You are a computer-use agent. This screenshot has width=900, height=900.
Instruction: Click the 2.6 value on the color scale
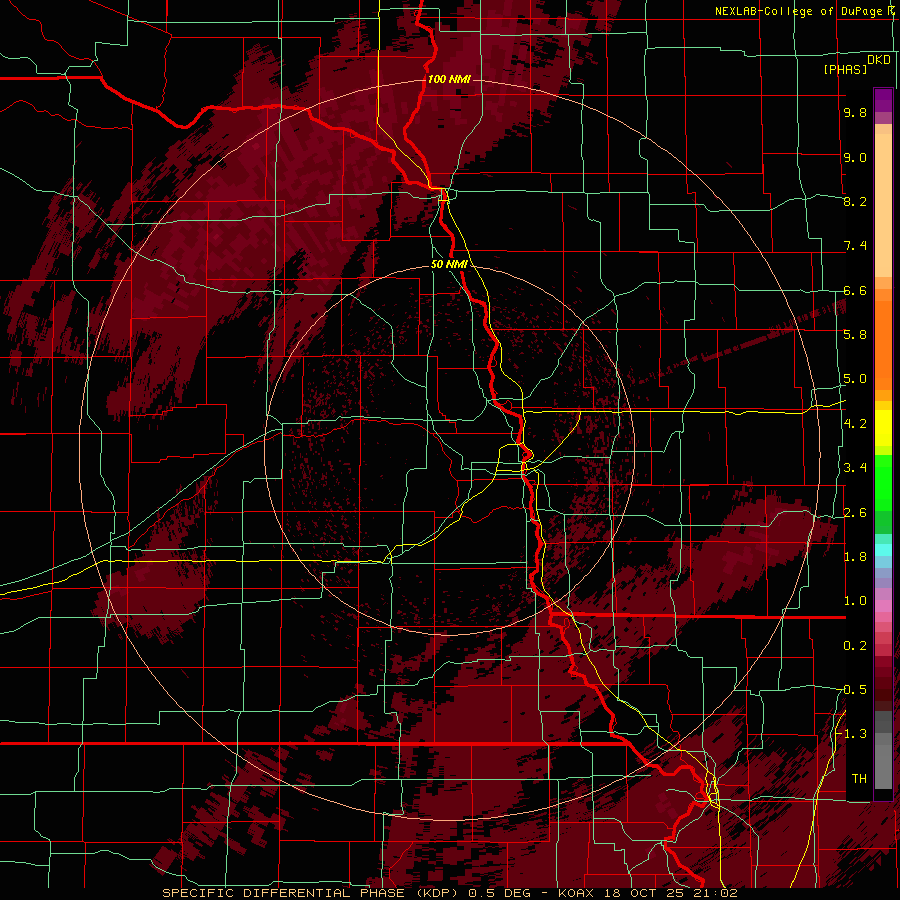(855, 512)
